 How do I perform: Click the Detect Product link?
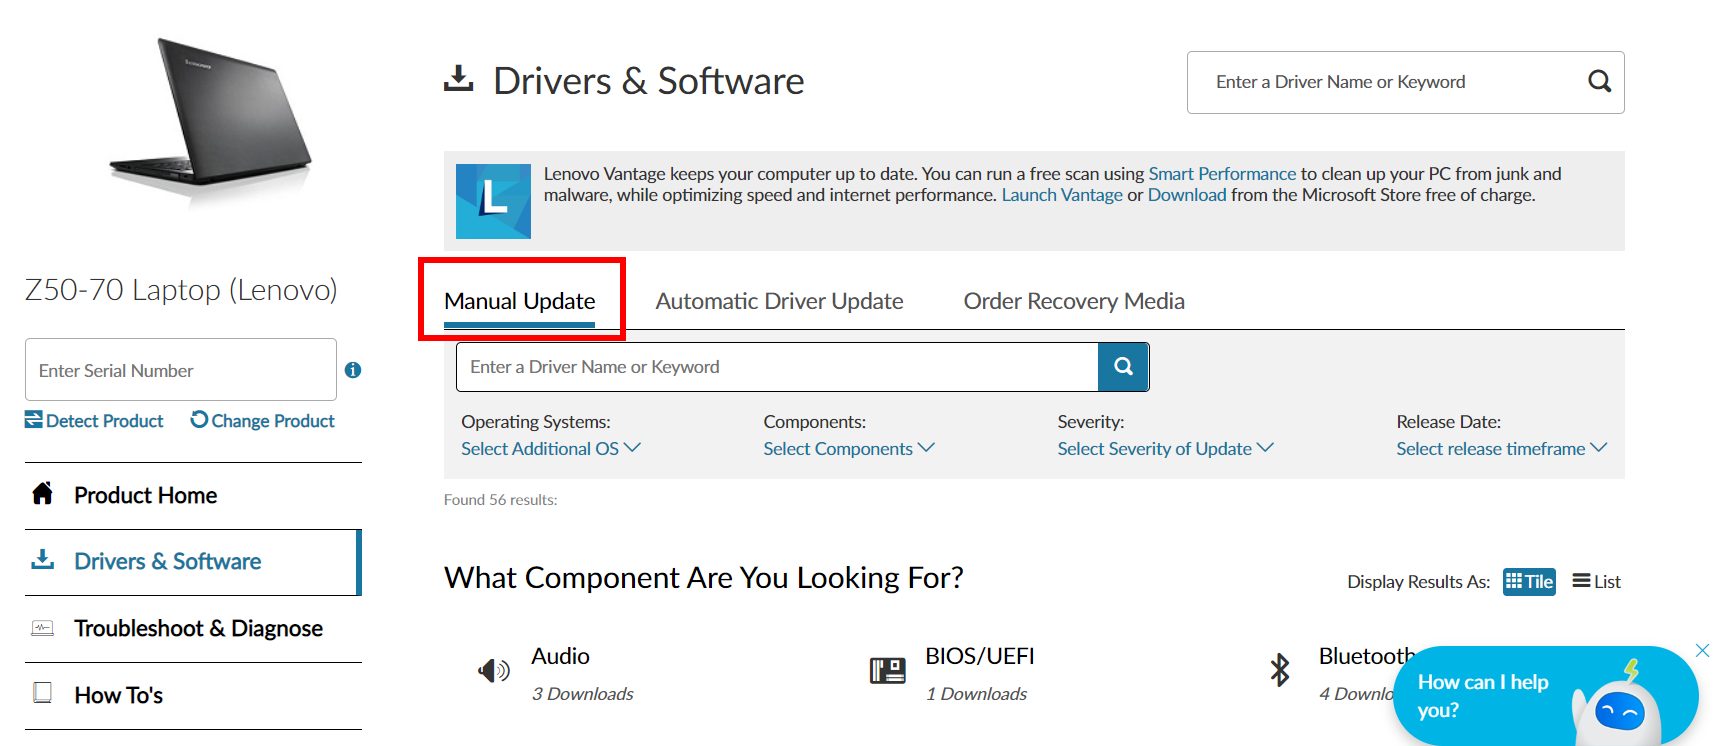94,421
